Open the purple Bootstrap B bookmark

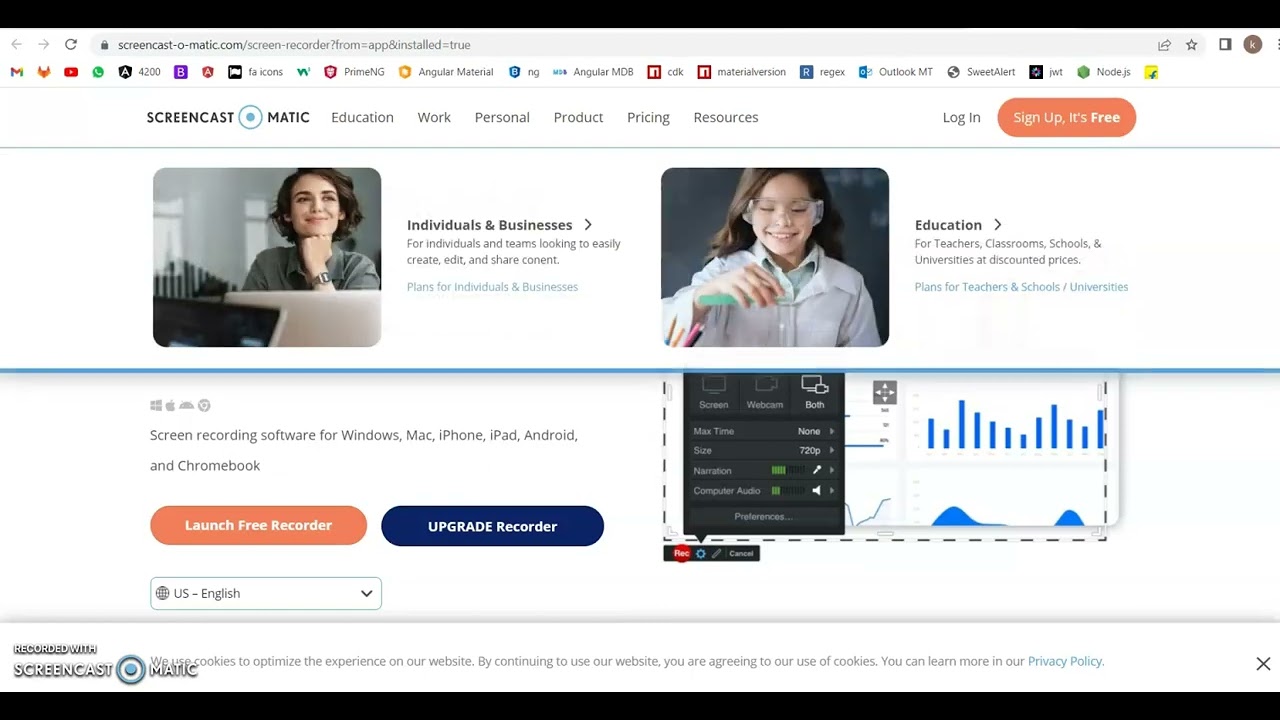pyautogui.click(x=181, y=72)
